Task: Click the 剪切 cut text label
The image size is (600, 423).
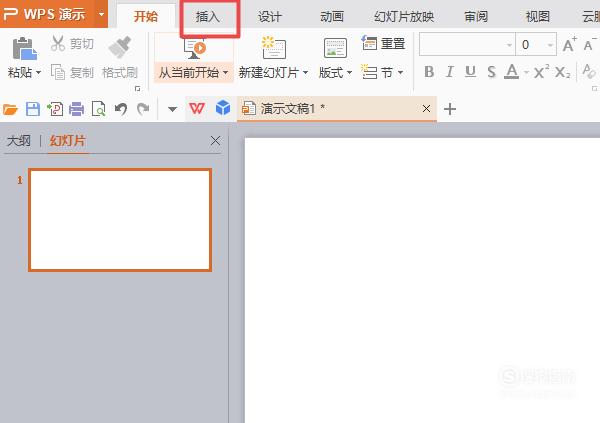Action: tap(82, 44)
